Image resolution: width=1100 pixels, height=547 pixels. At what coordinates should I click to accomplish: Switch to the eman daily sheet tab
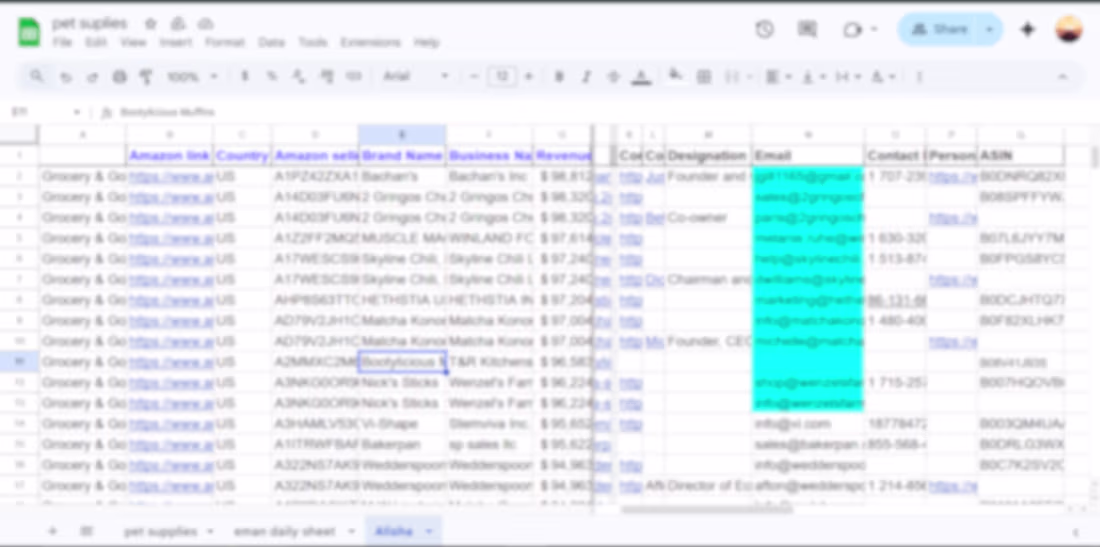284,532
